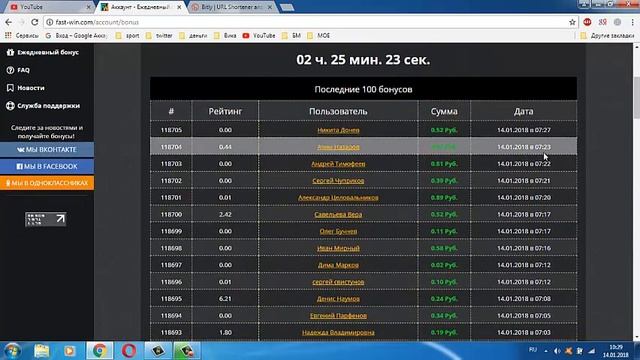This screenshot has height=360, width=640.
Task: Open user Никита Донев profile
Action: coord(338,130)
